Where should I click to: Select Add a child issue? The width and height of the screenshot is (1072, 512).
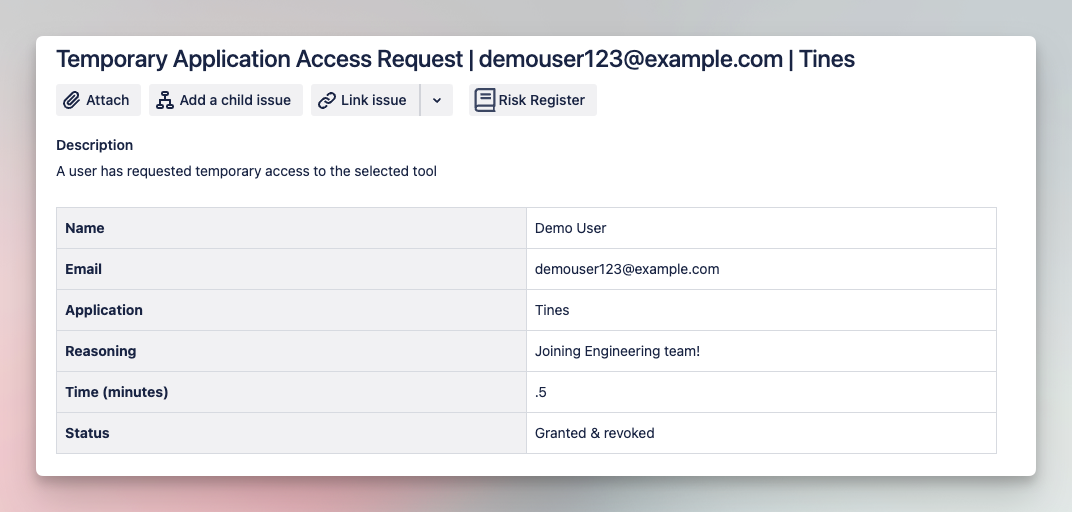coord(226,100)
